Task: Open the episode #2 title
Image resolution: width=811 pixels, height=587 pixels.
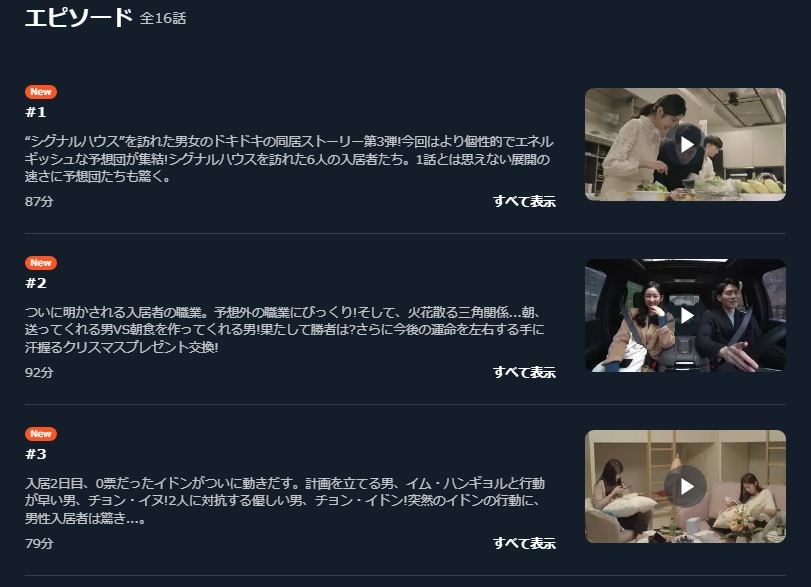Action: tap(36, 283)
